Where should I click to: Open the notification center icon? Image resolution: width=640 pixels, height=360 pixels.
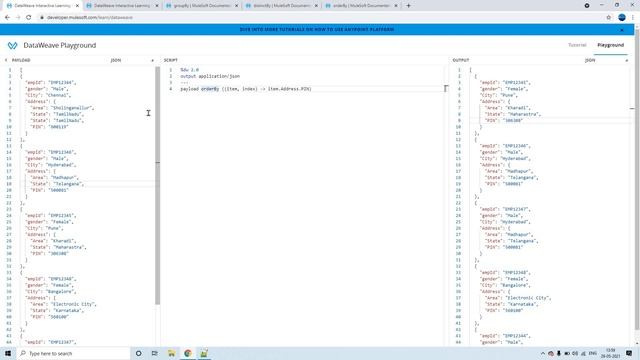tap(629, 353)
